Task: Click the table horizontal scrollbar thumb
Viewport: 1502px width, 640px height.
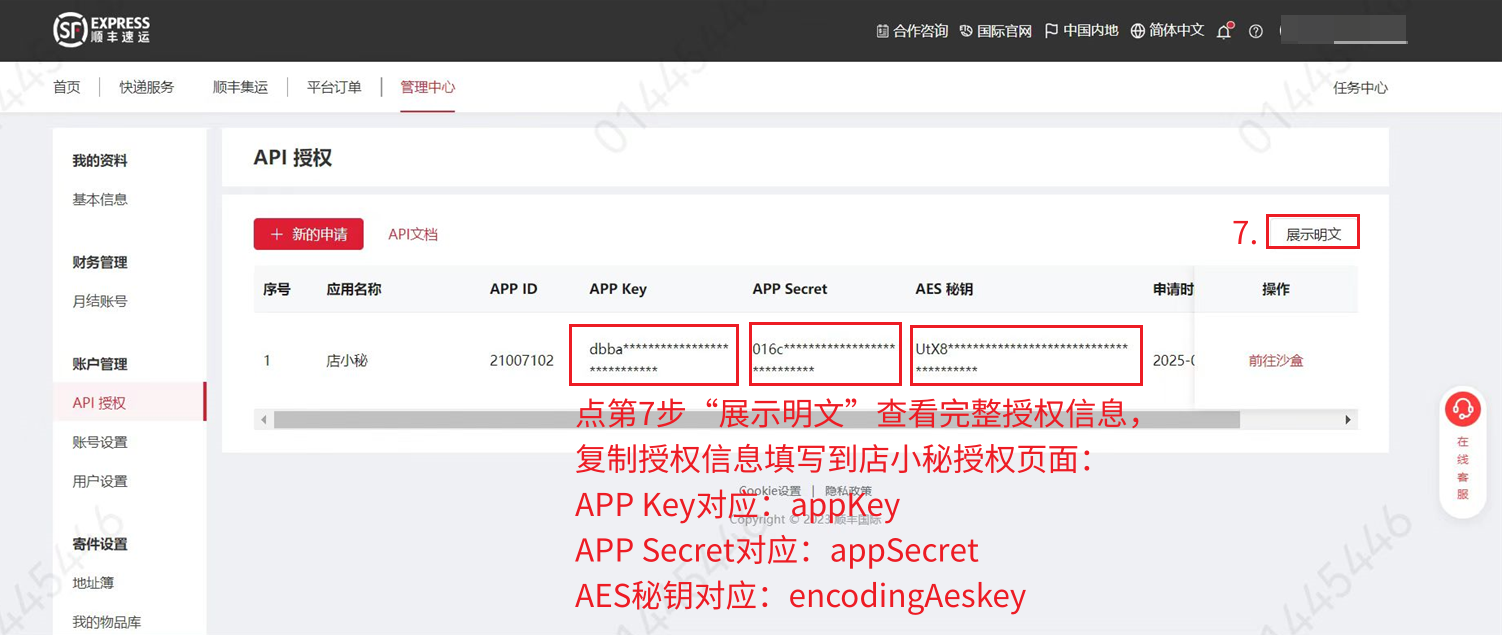Action: [x=756, y=420]
